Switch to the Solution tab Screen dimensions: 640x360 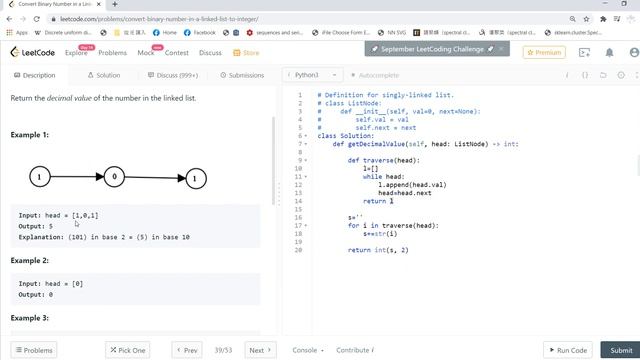coord(104,75)
